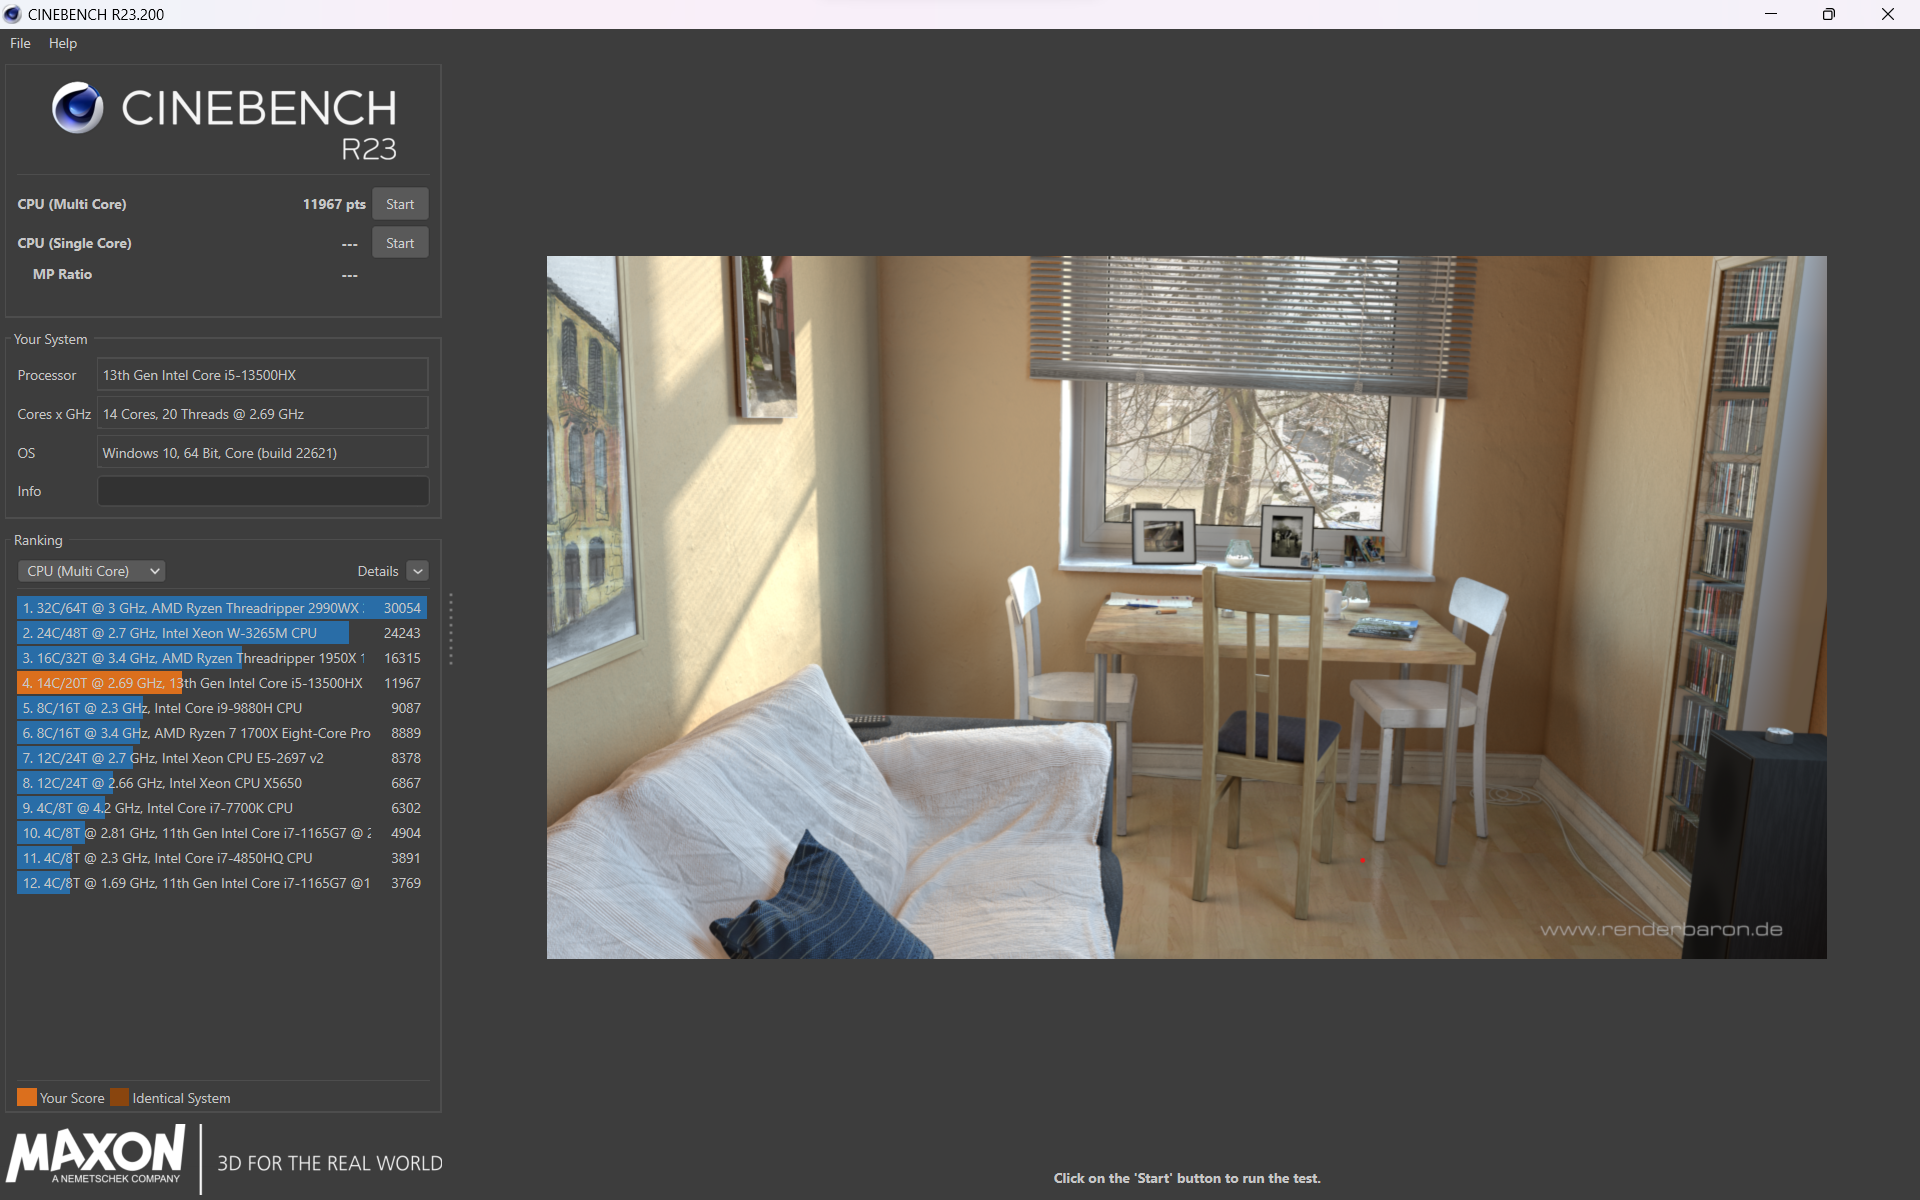This screenshot has height=1200, width=1920.
Task: Click the dotted panel resize handle
Action: point(451,628)
